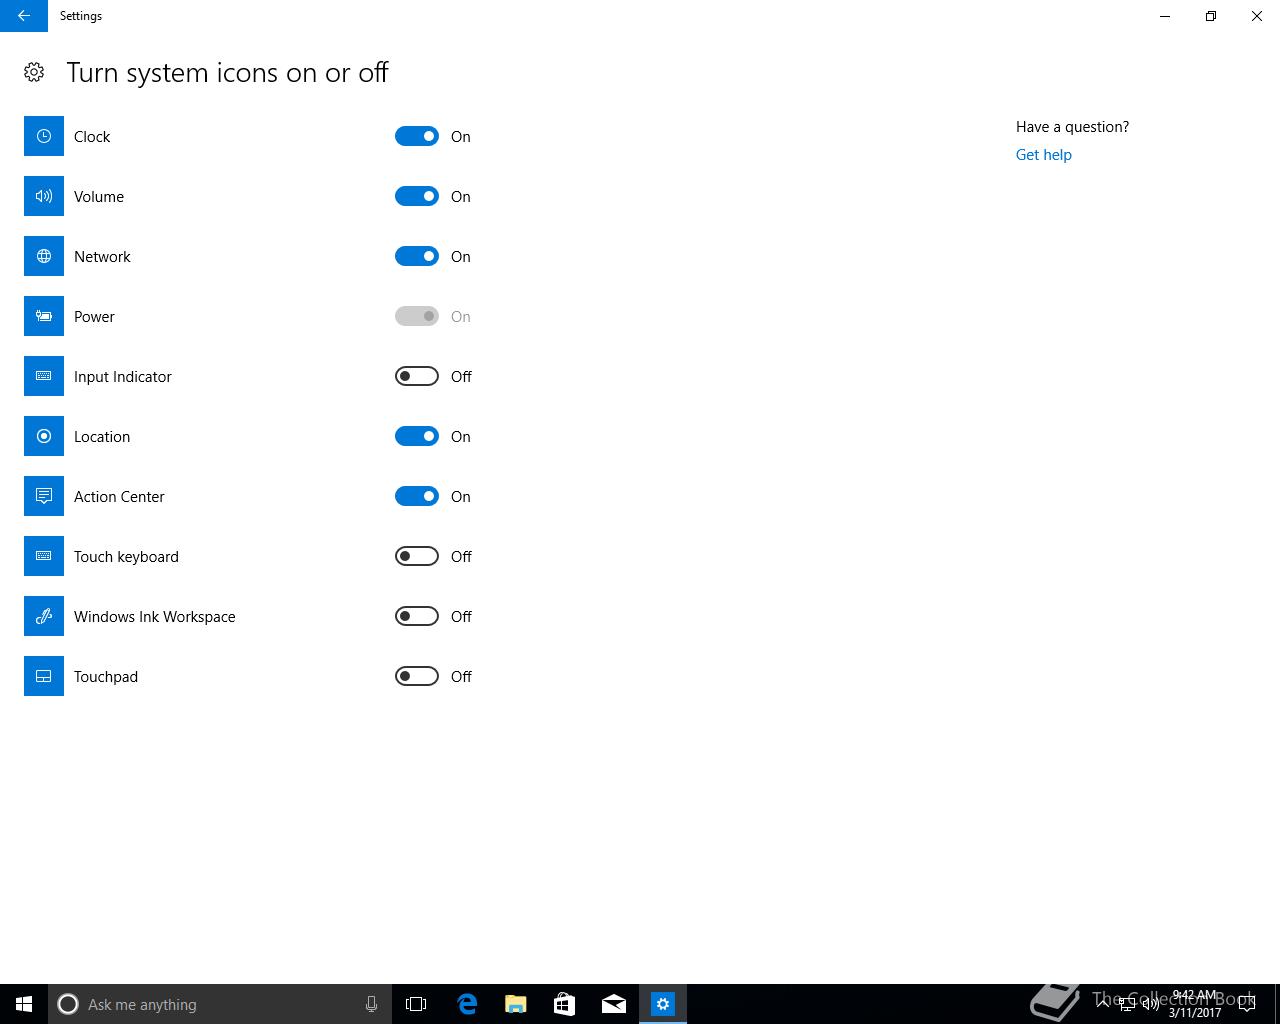Click the Clock icon tile

[44, 136]
